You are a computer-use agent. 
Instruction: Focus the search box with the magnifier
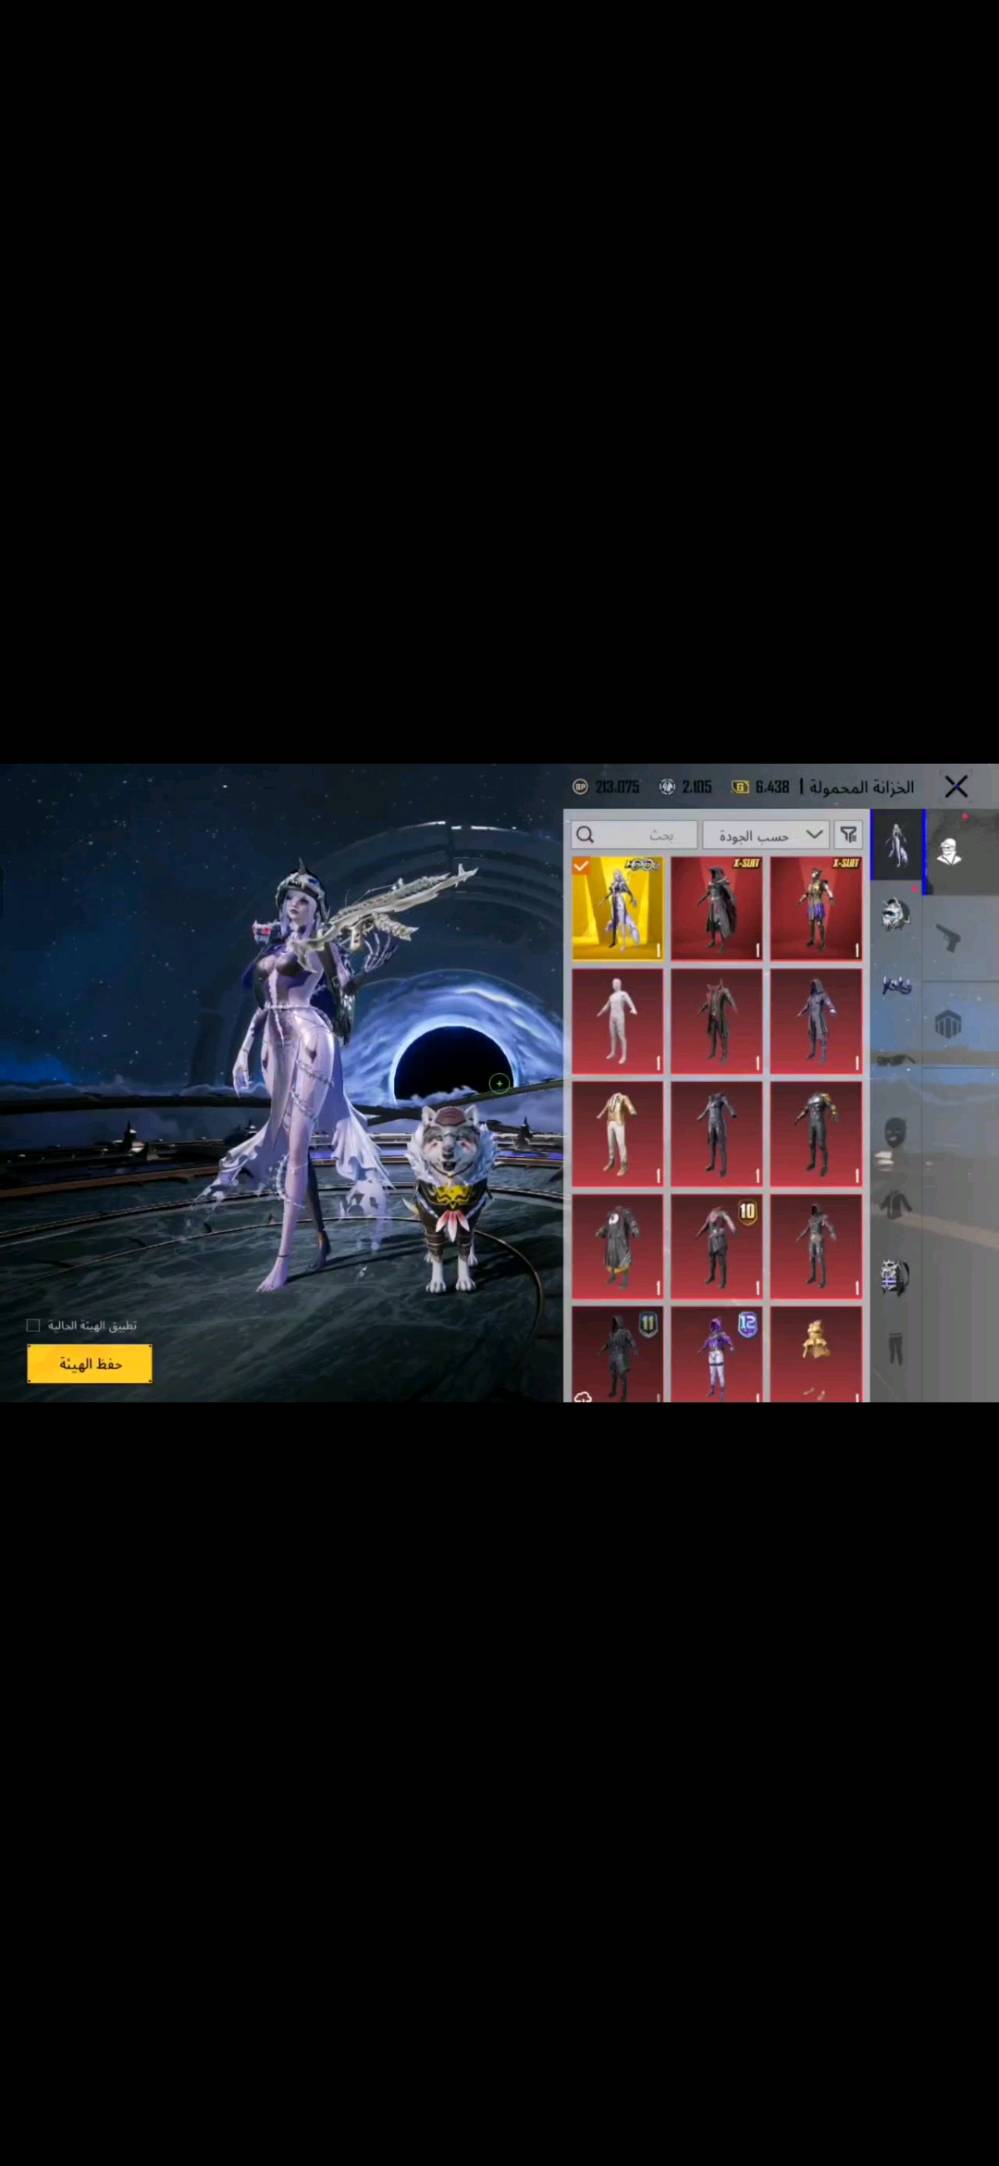[x=634, y=835]
